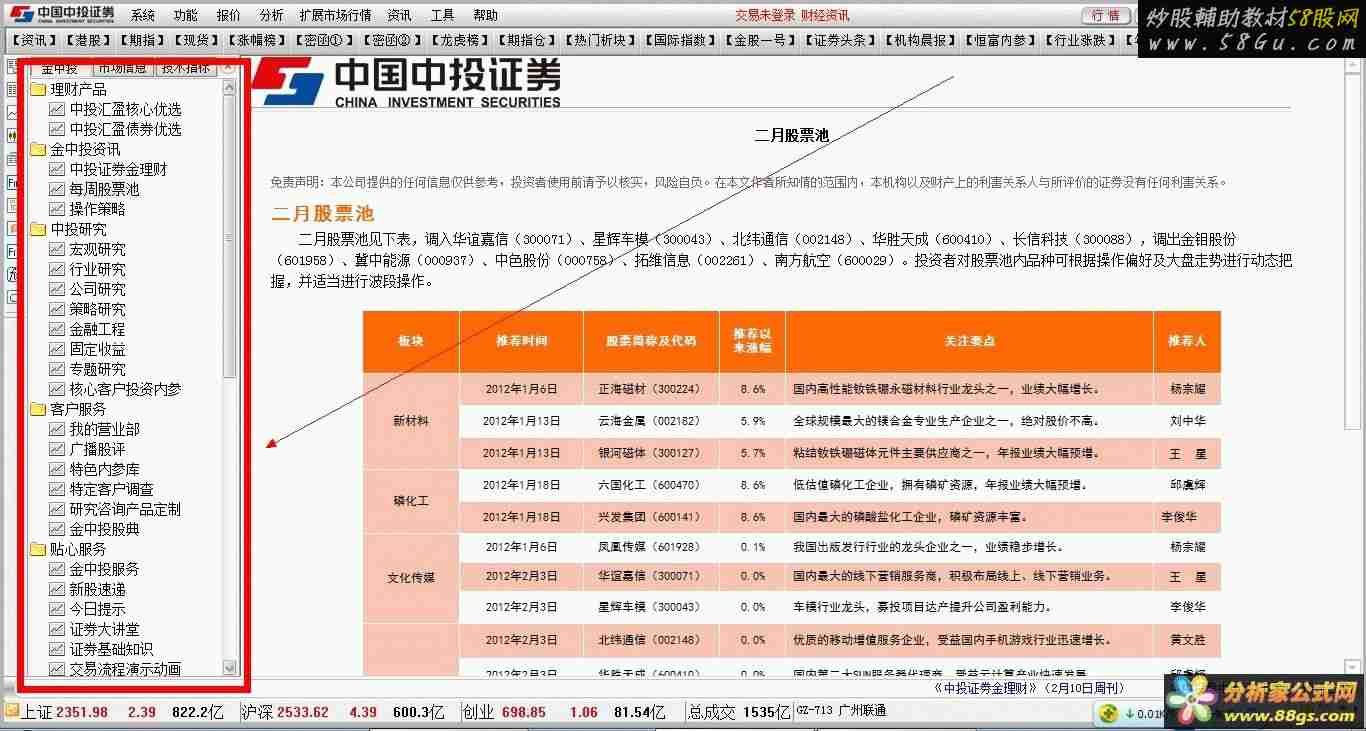This screenshot has width=1366, height=731.
Task: Click chart icon beside 我的营业部
Action: point(57,429)
